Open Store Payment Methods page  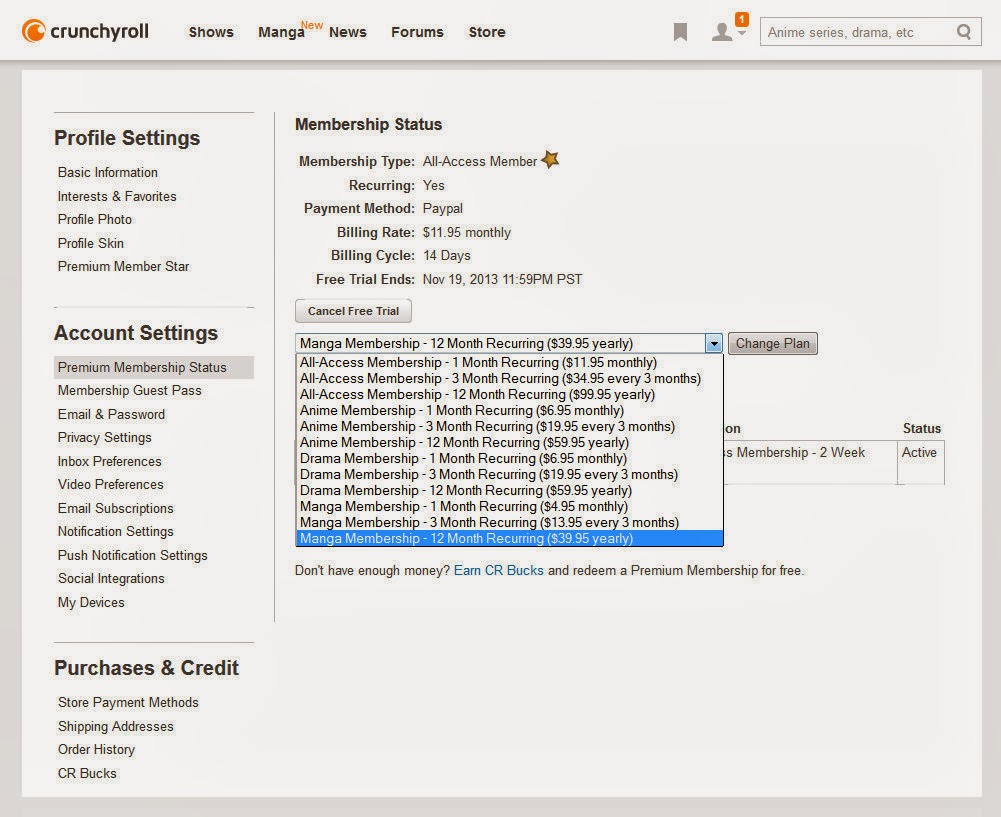click(x=128, y=702)
